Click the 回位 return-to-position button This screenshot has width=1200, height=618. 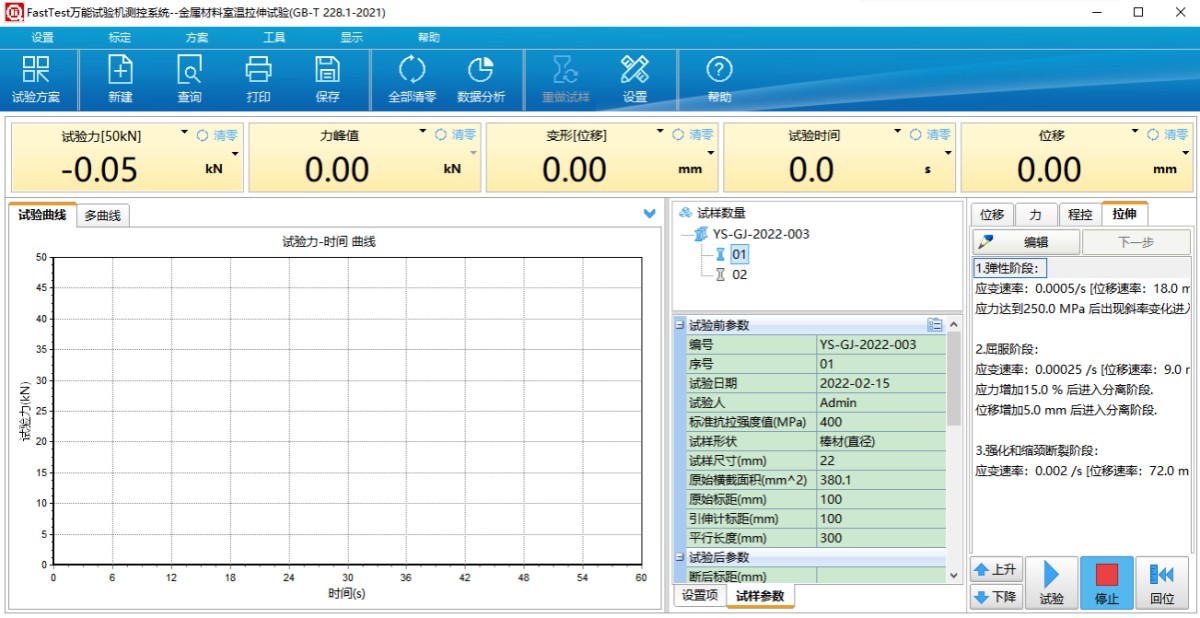coord(1162,583)
